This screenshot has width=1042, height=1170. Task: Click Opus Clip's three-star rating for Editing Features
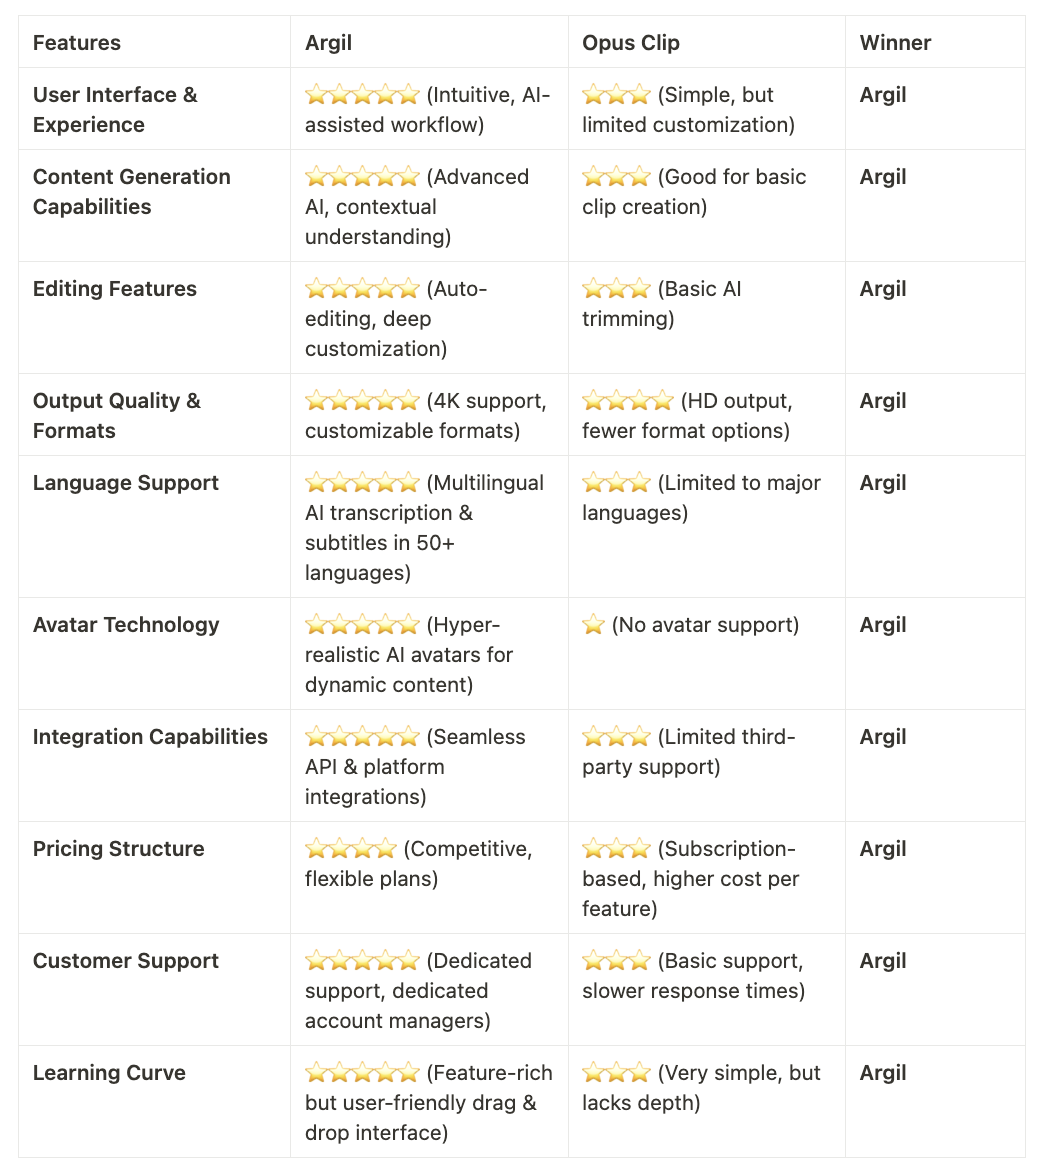click(617, 289)
